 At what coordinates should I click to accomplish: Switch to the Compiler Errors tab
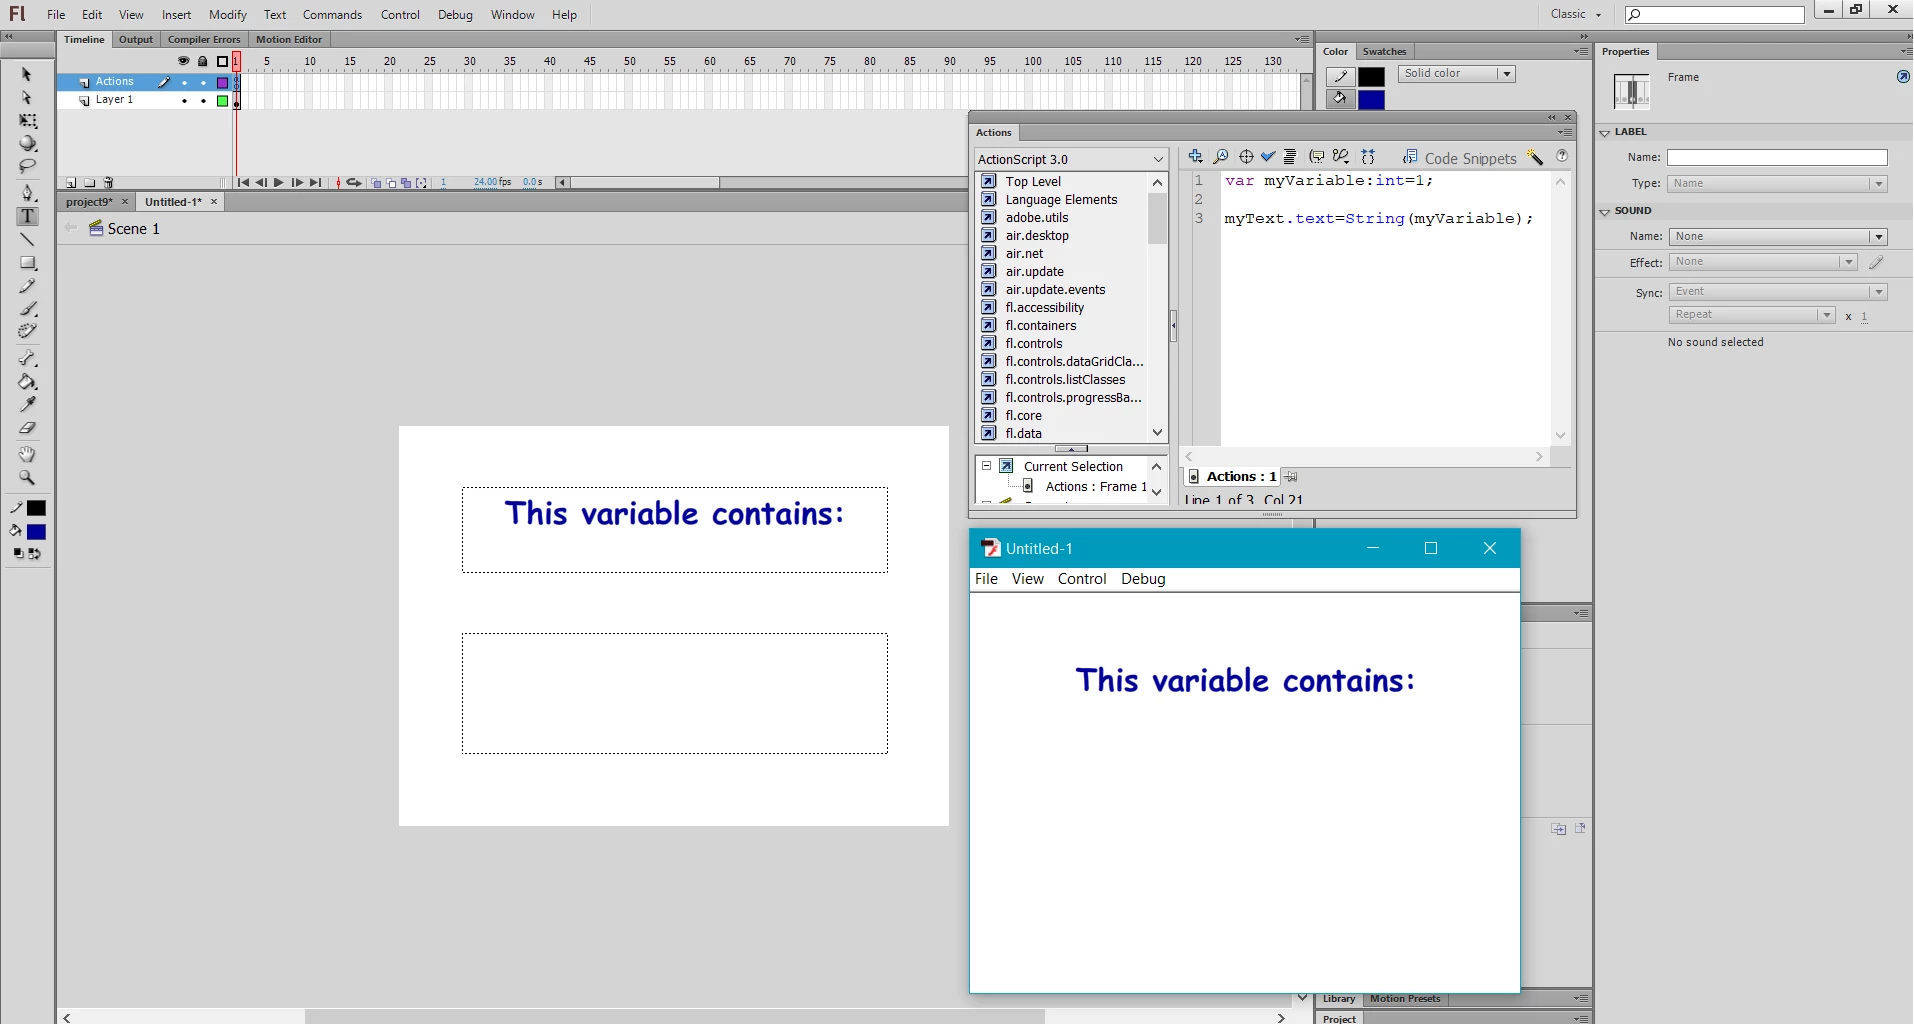click(204, 40)
